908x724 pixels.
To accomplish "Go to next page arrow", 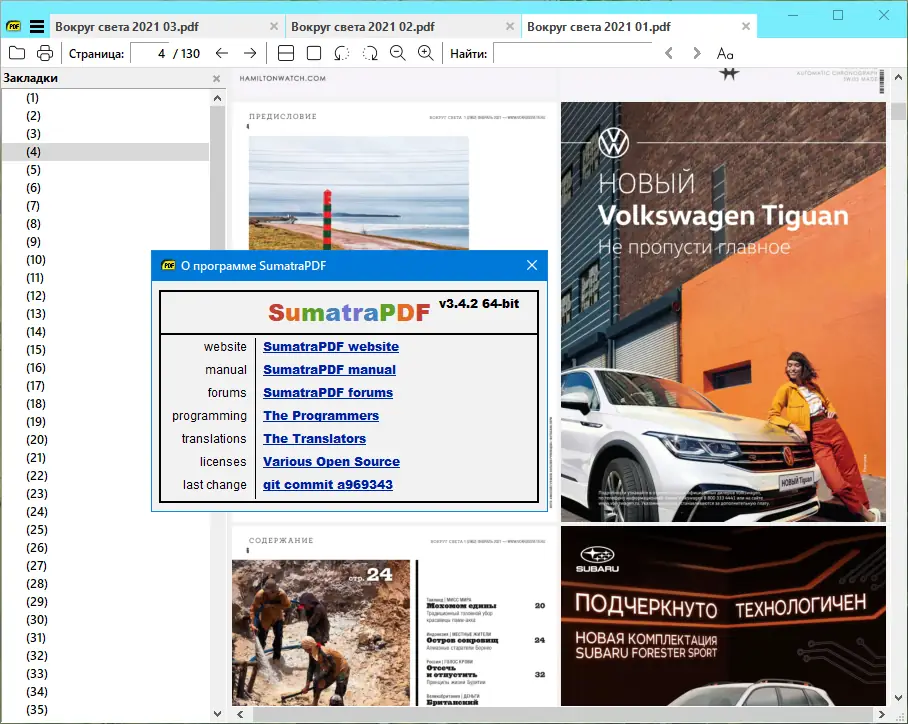I will pyautogui.click(x=250, y=53).
